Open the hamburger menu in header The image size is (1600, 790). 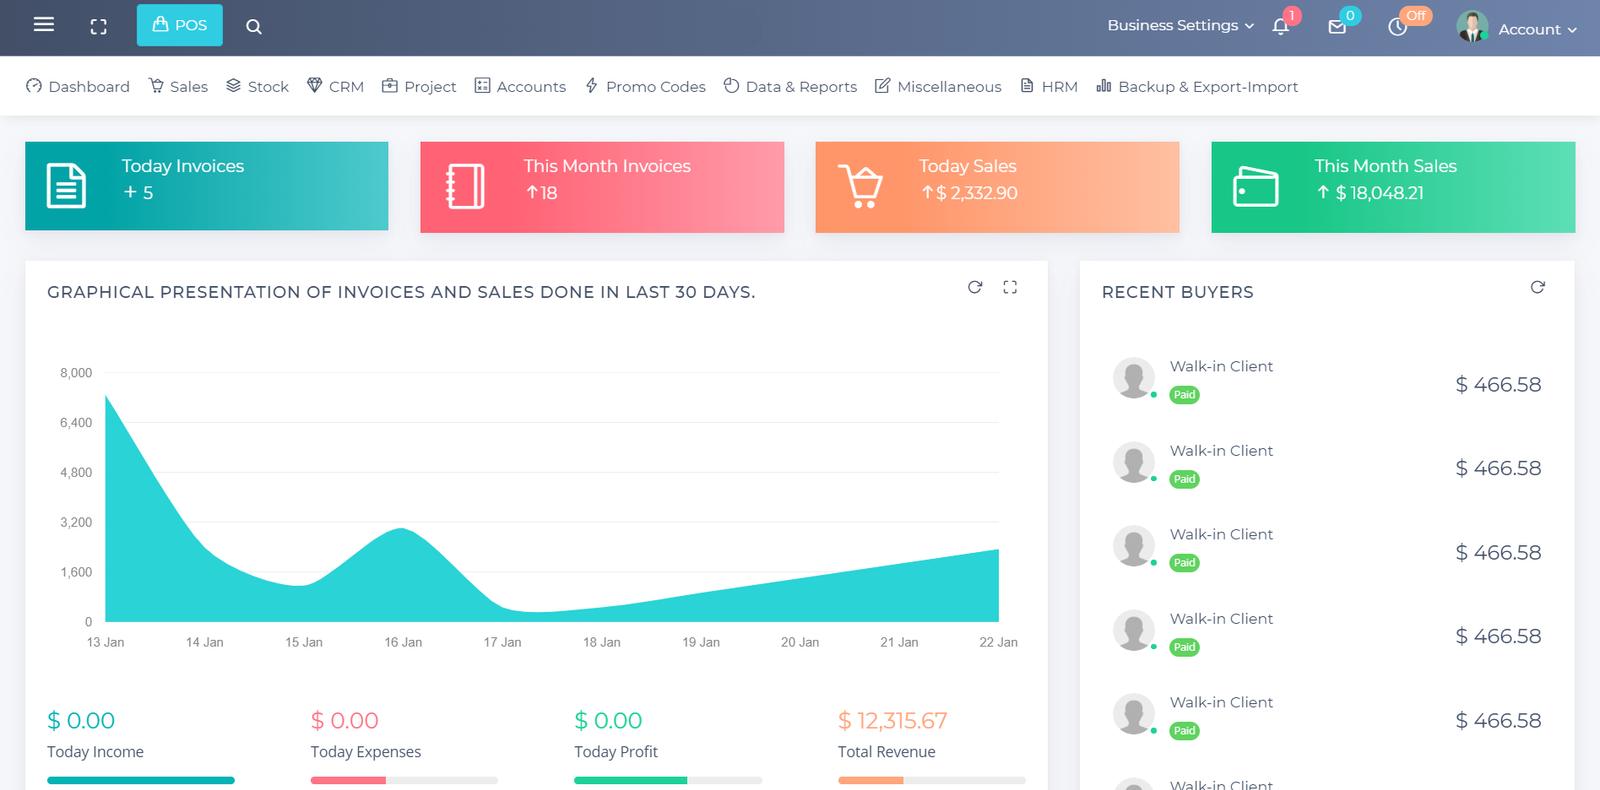44,25
